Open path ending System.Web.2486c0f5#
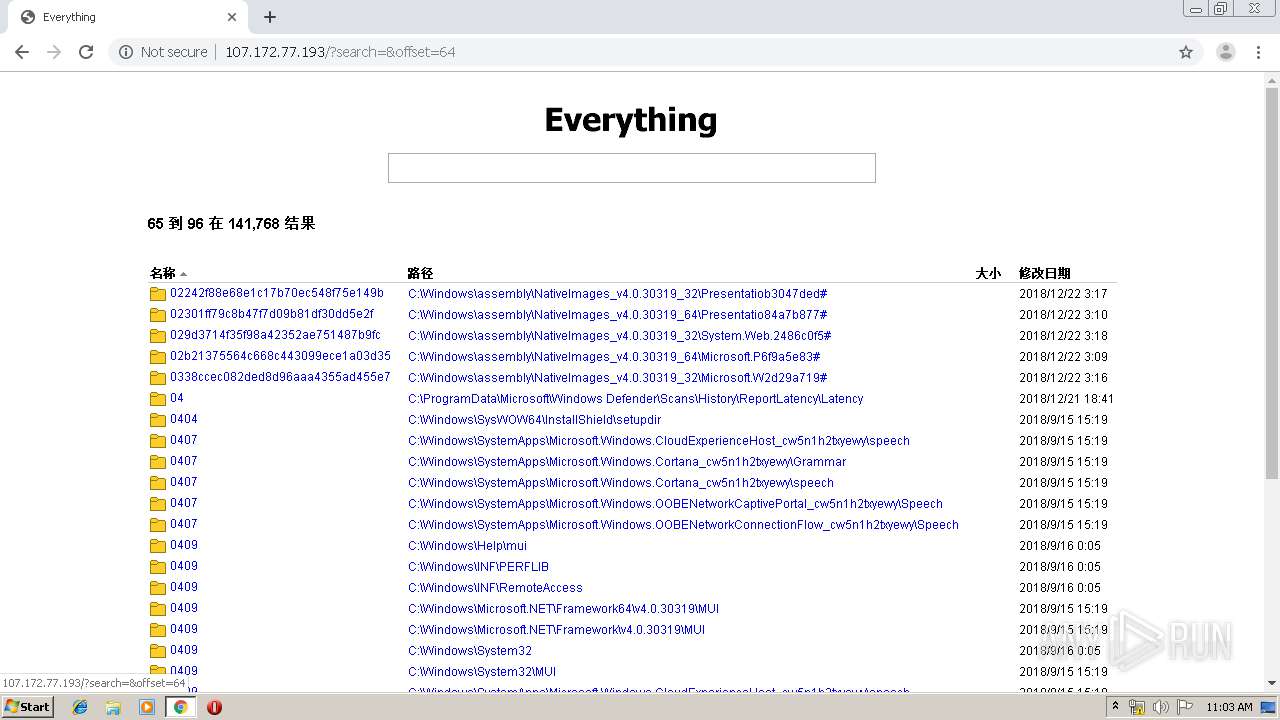 point(619,336)
